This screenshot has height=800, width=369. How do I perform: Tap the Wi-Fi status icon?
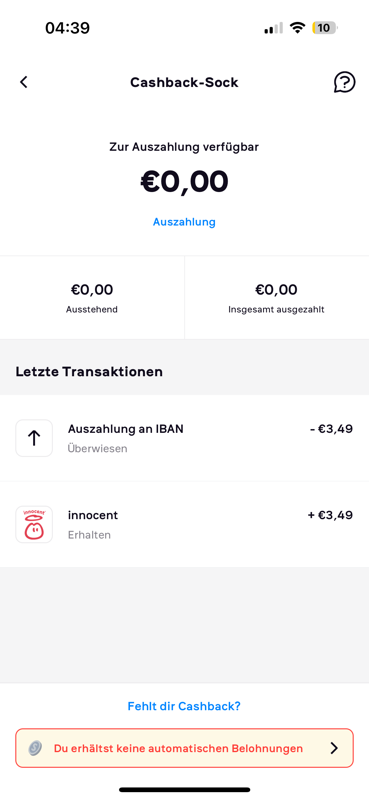click(297, 28)
